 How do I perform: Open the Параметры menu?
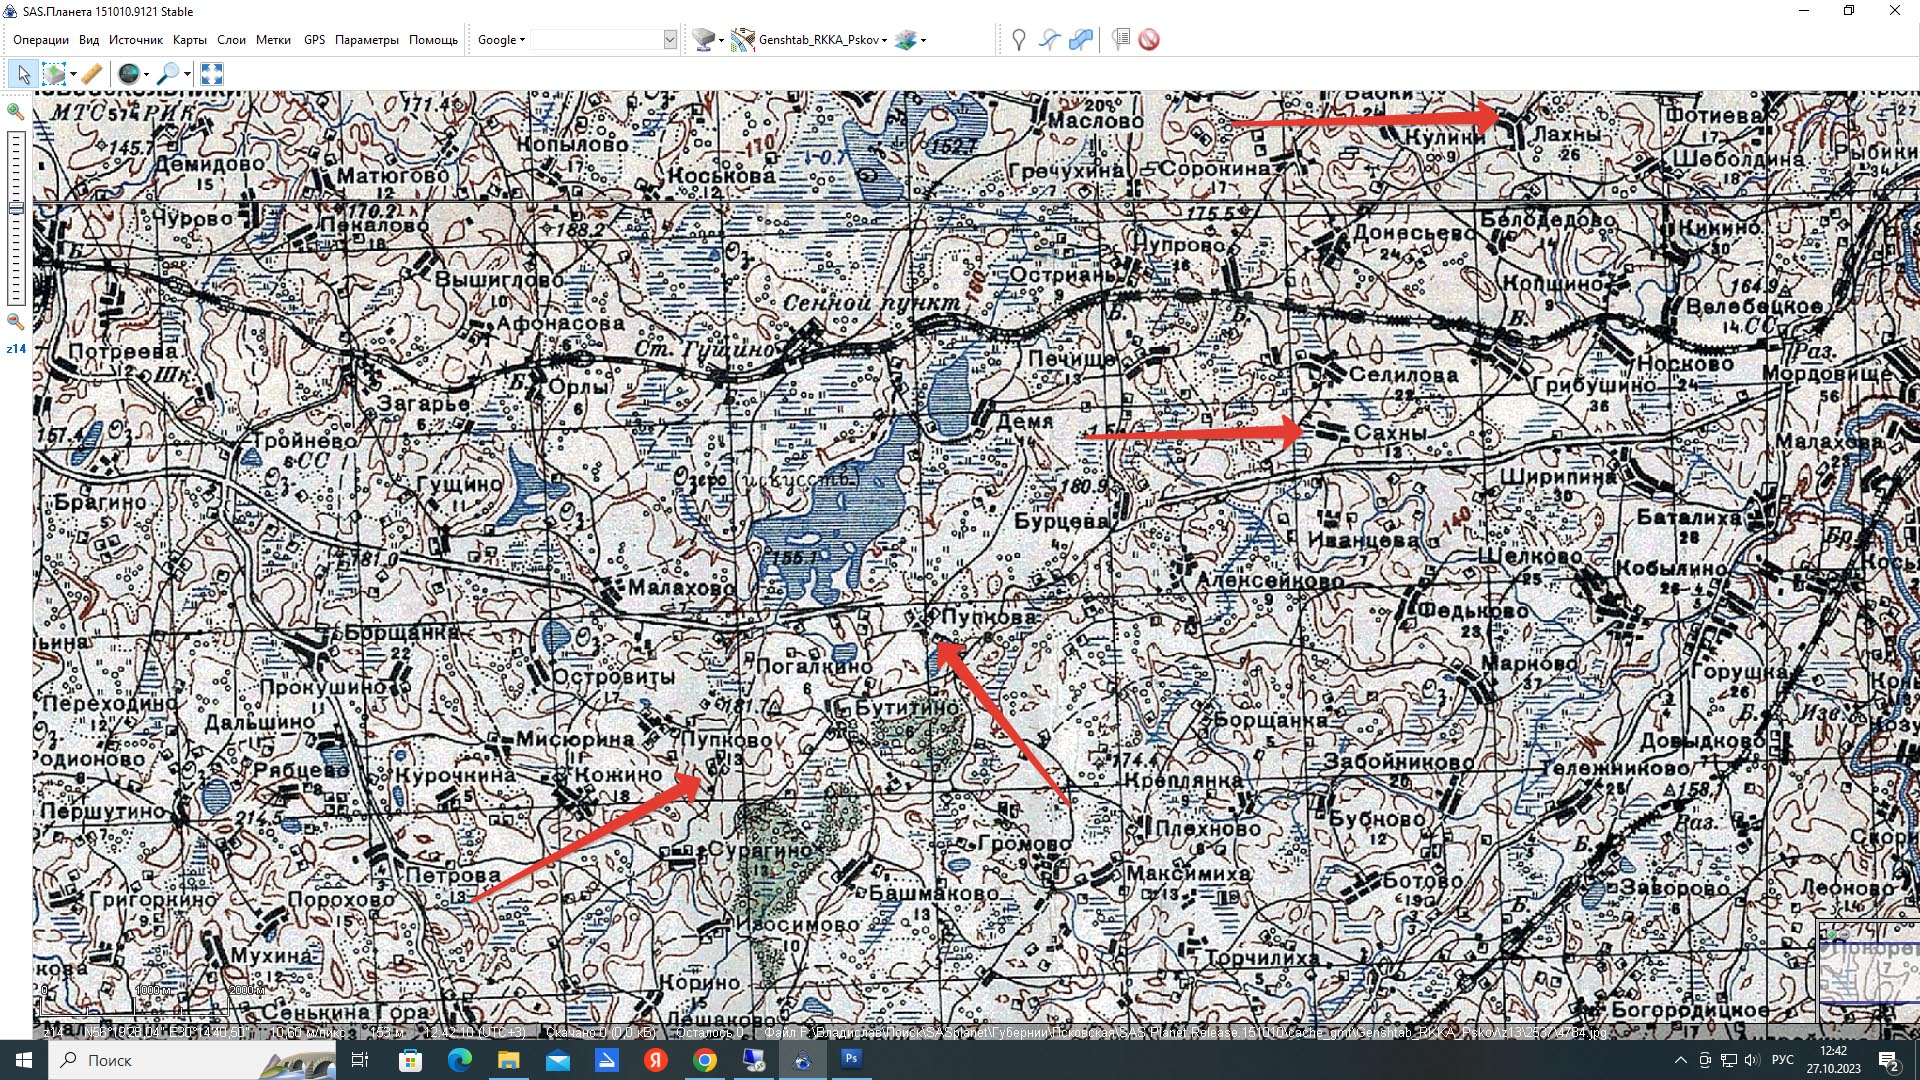pos(366,40)
